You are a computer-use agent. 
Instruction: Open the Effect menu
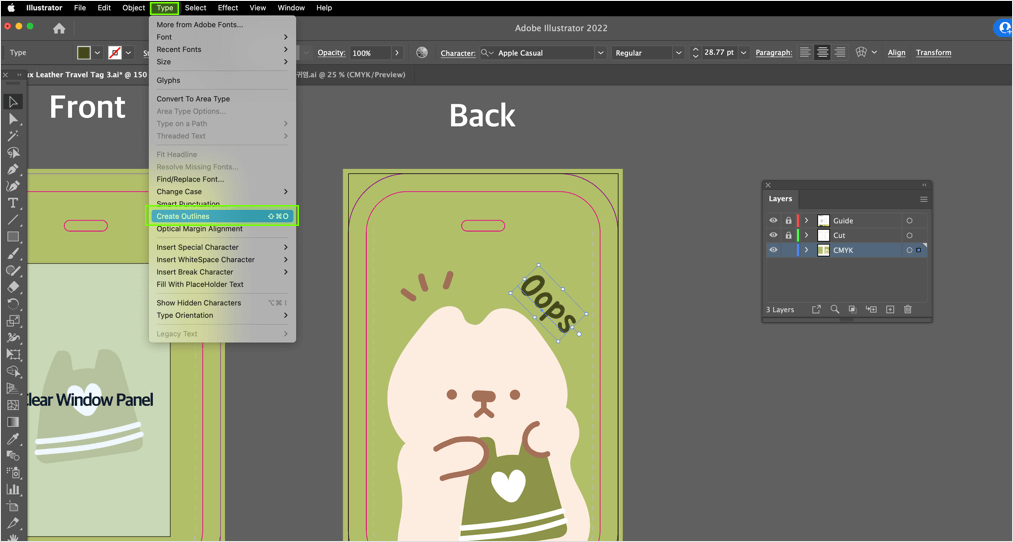point(228,8)
